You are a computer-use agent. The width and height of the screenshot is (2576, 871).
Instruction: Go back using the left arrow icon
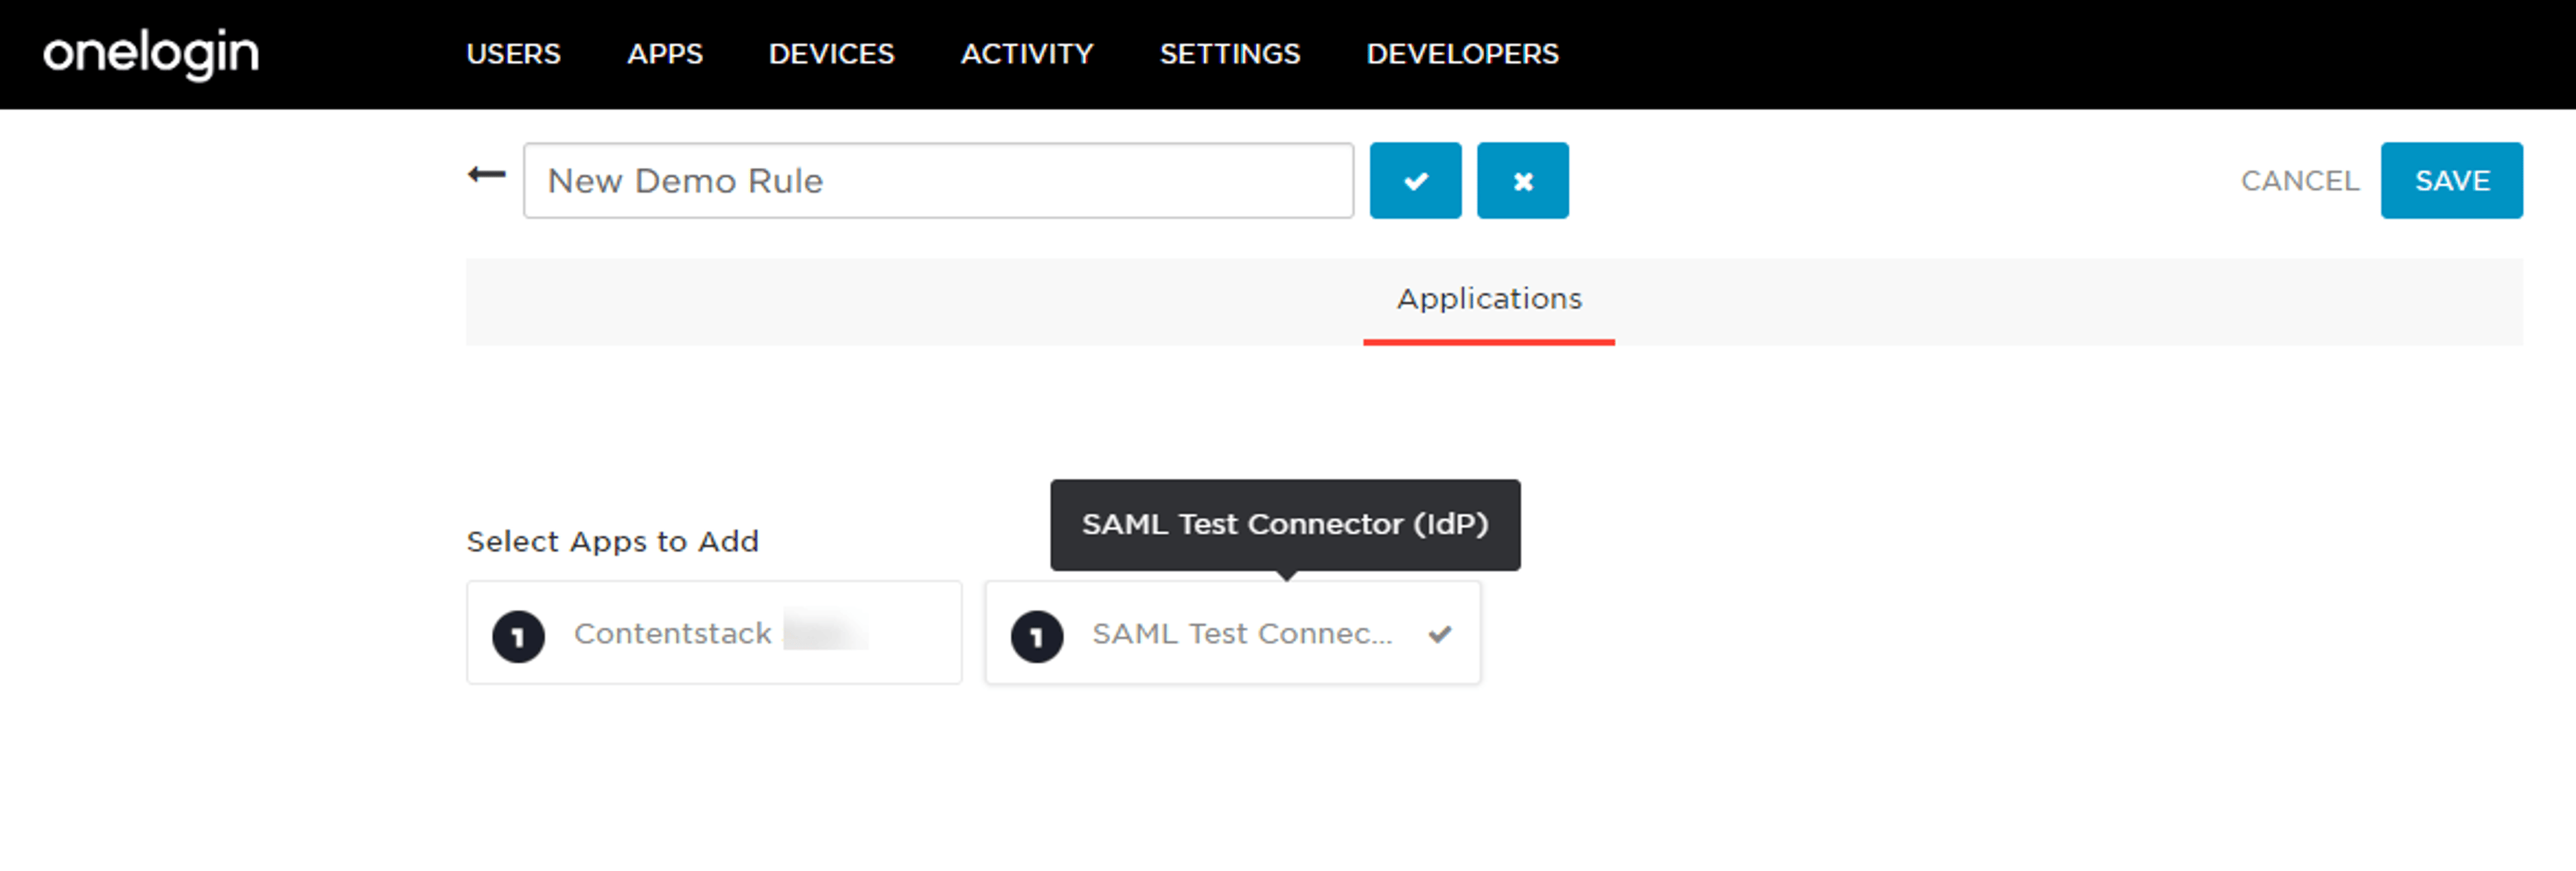pos(487,175)
